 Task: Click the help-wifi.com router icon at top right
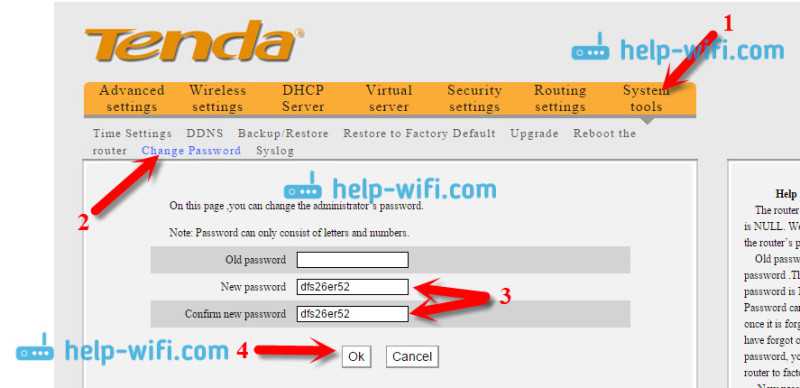(x=590, y=48)
